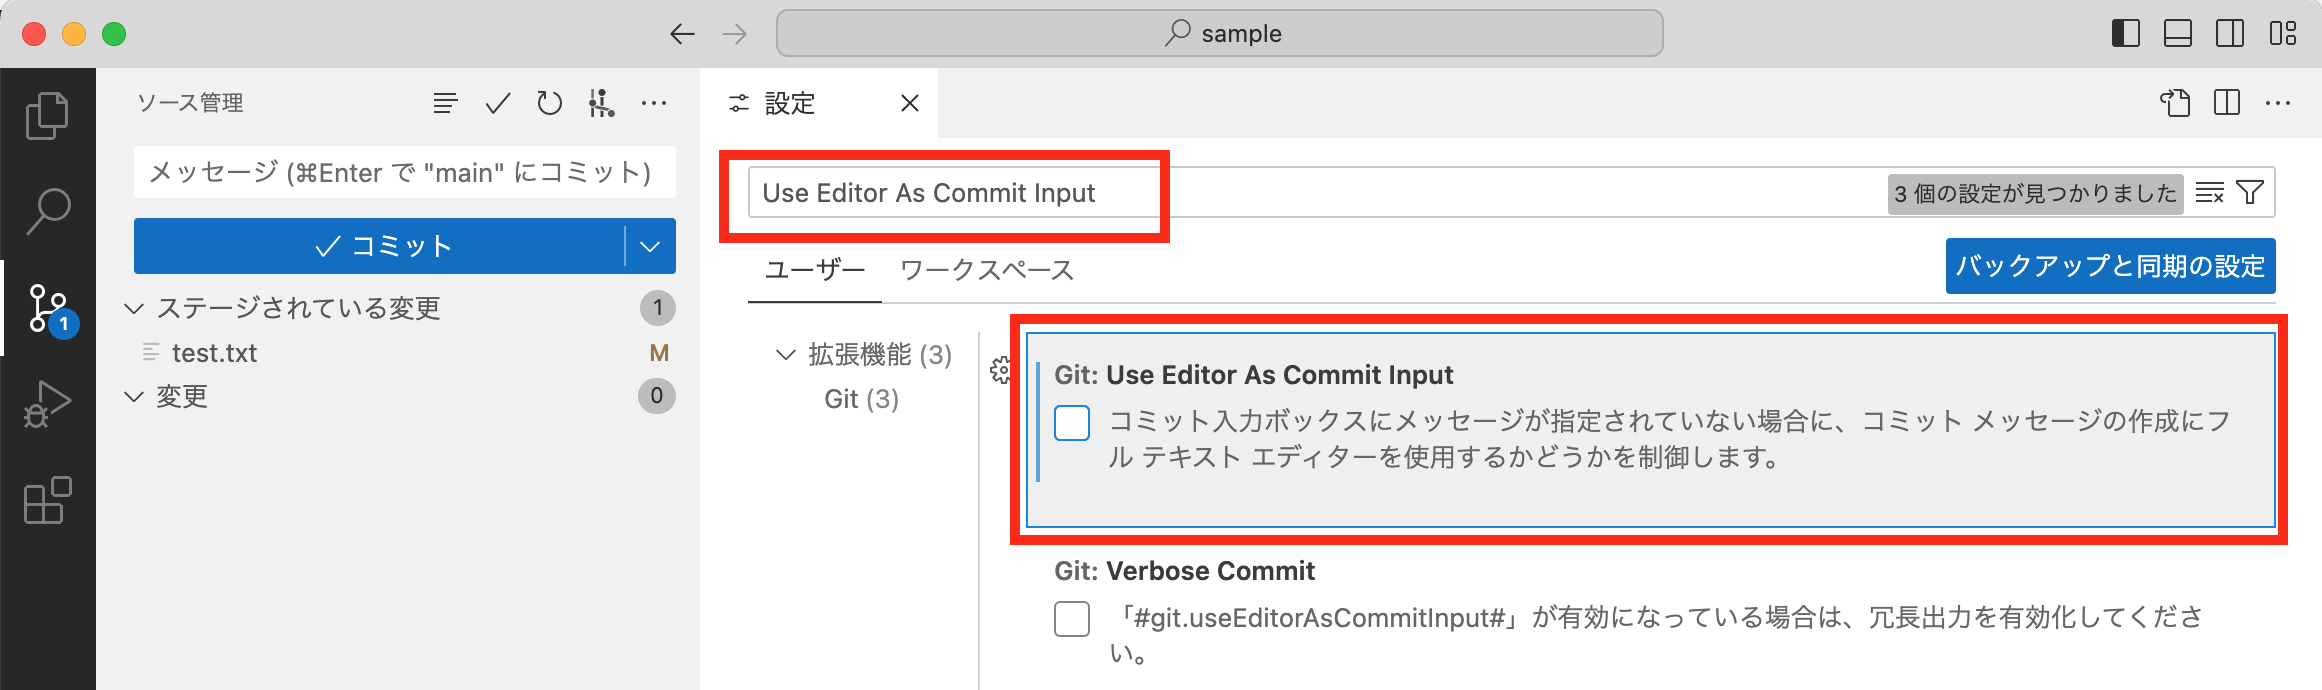Viewport: 2322px width, 690px height.
Task: Enable Use Editor As Commit Input checkbox
Action: [x=1072, y=423]
